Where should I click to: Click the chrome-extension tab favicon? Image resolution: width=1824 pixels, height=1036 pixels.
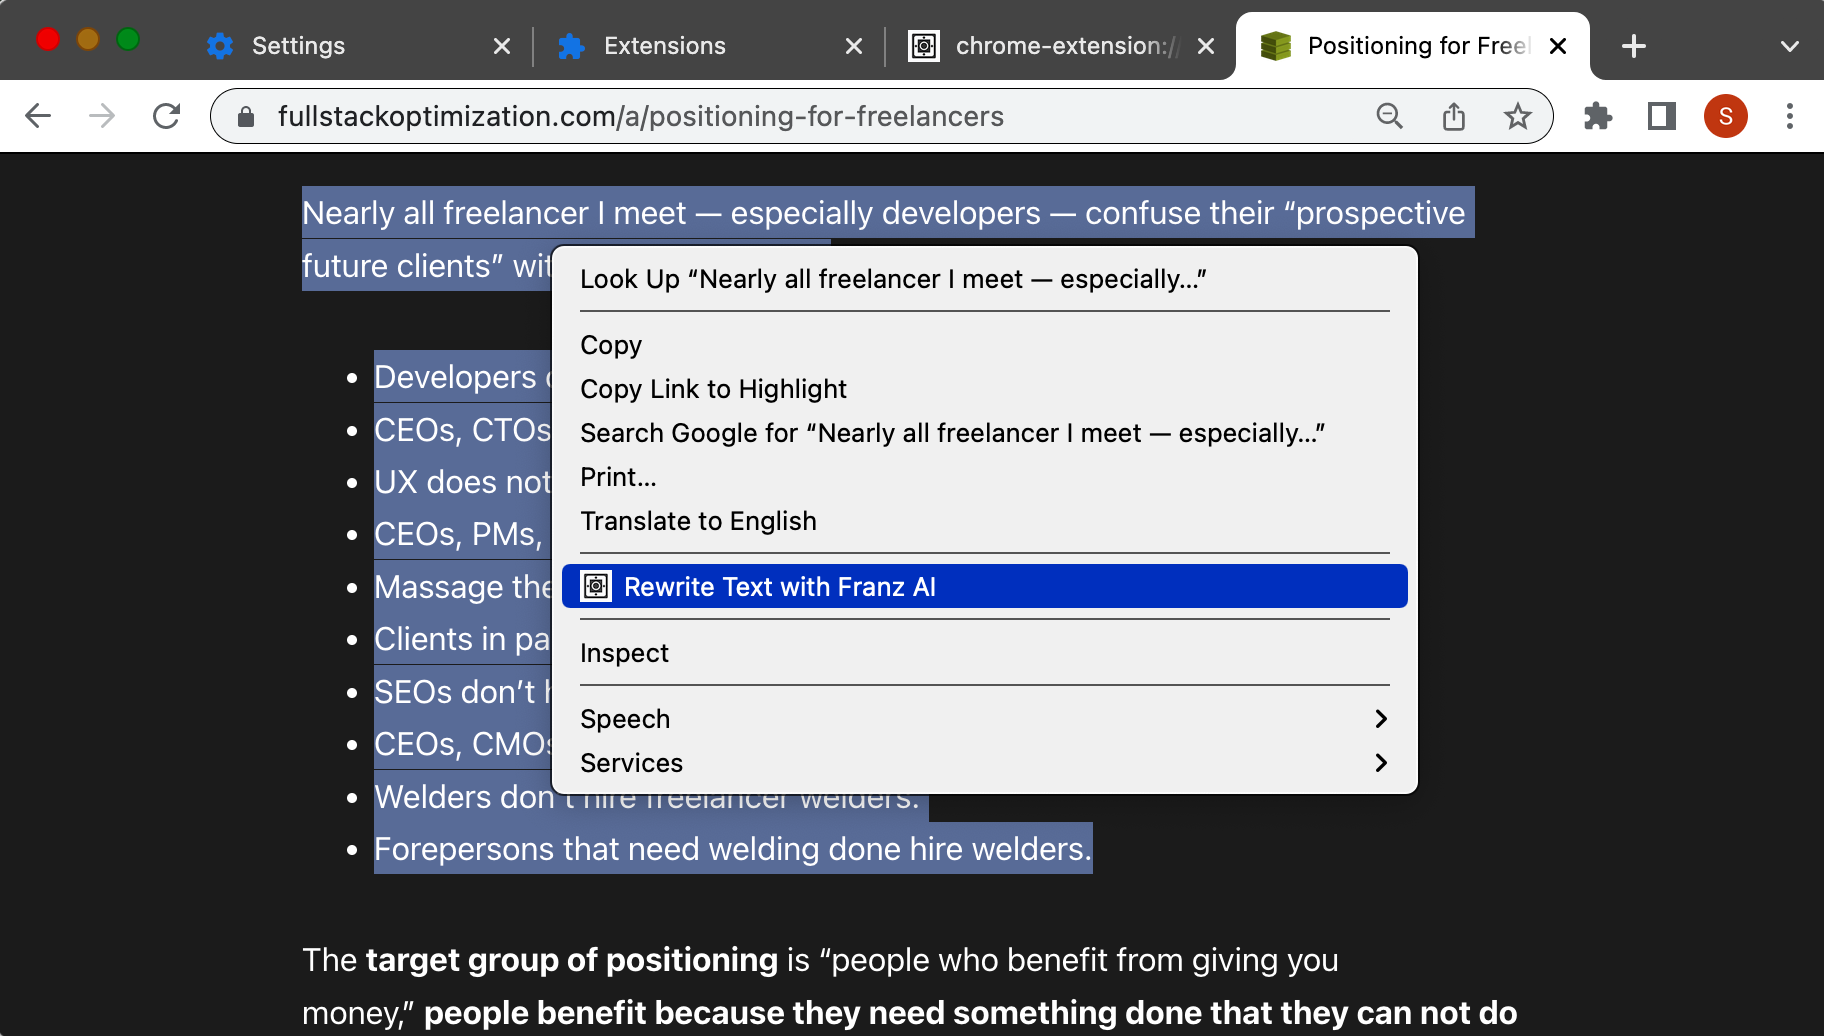pos(924,46)
